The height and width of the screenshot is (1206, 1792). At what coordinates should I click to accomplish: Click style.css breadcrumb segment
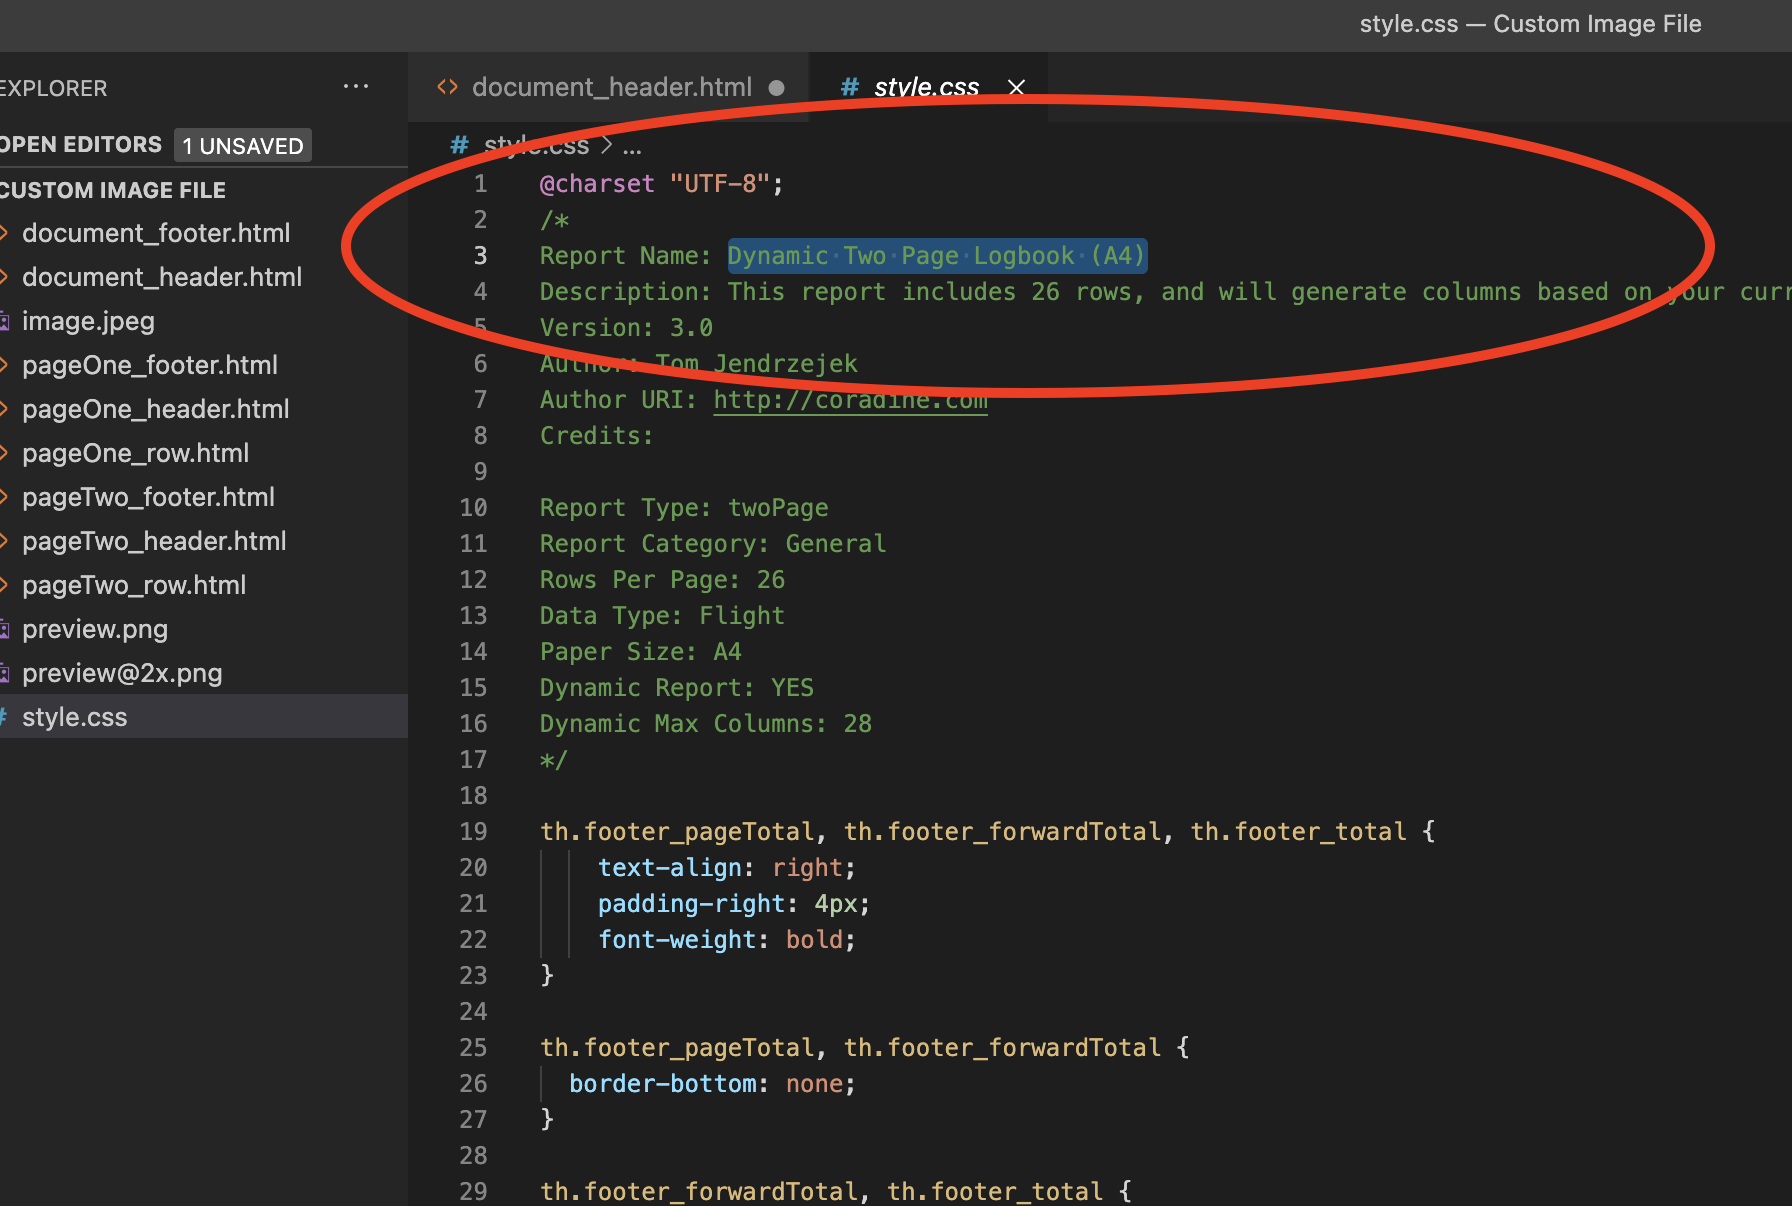click(536, 146)
